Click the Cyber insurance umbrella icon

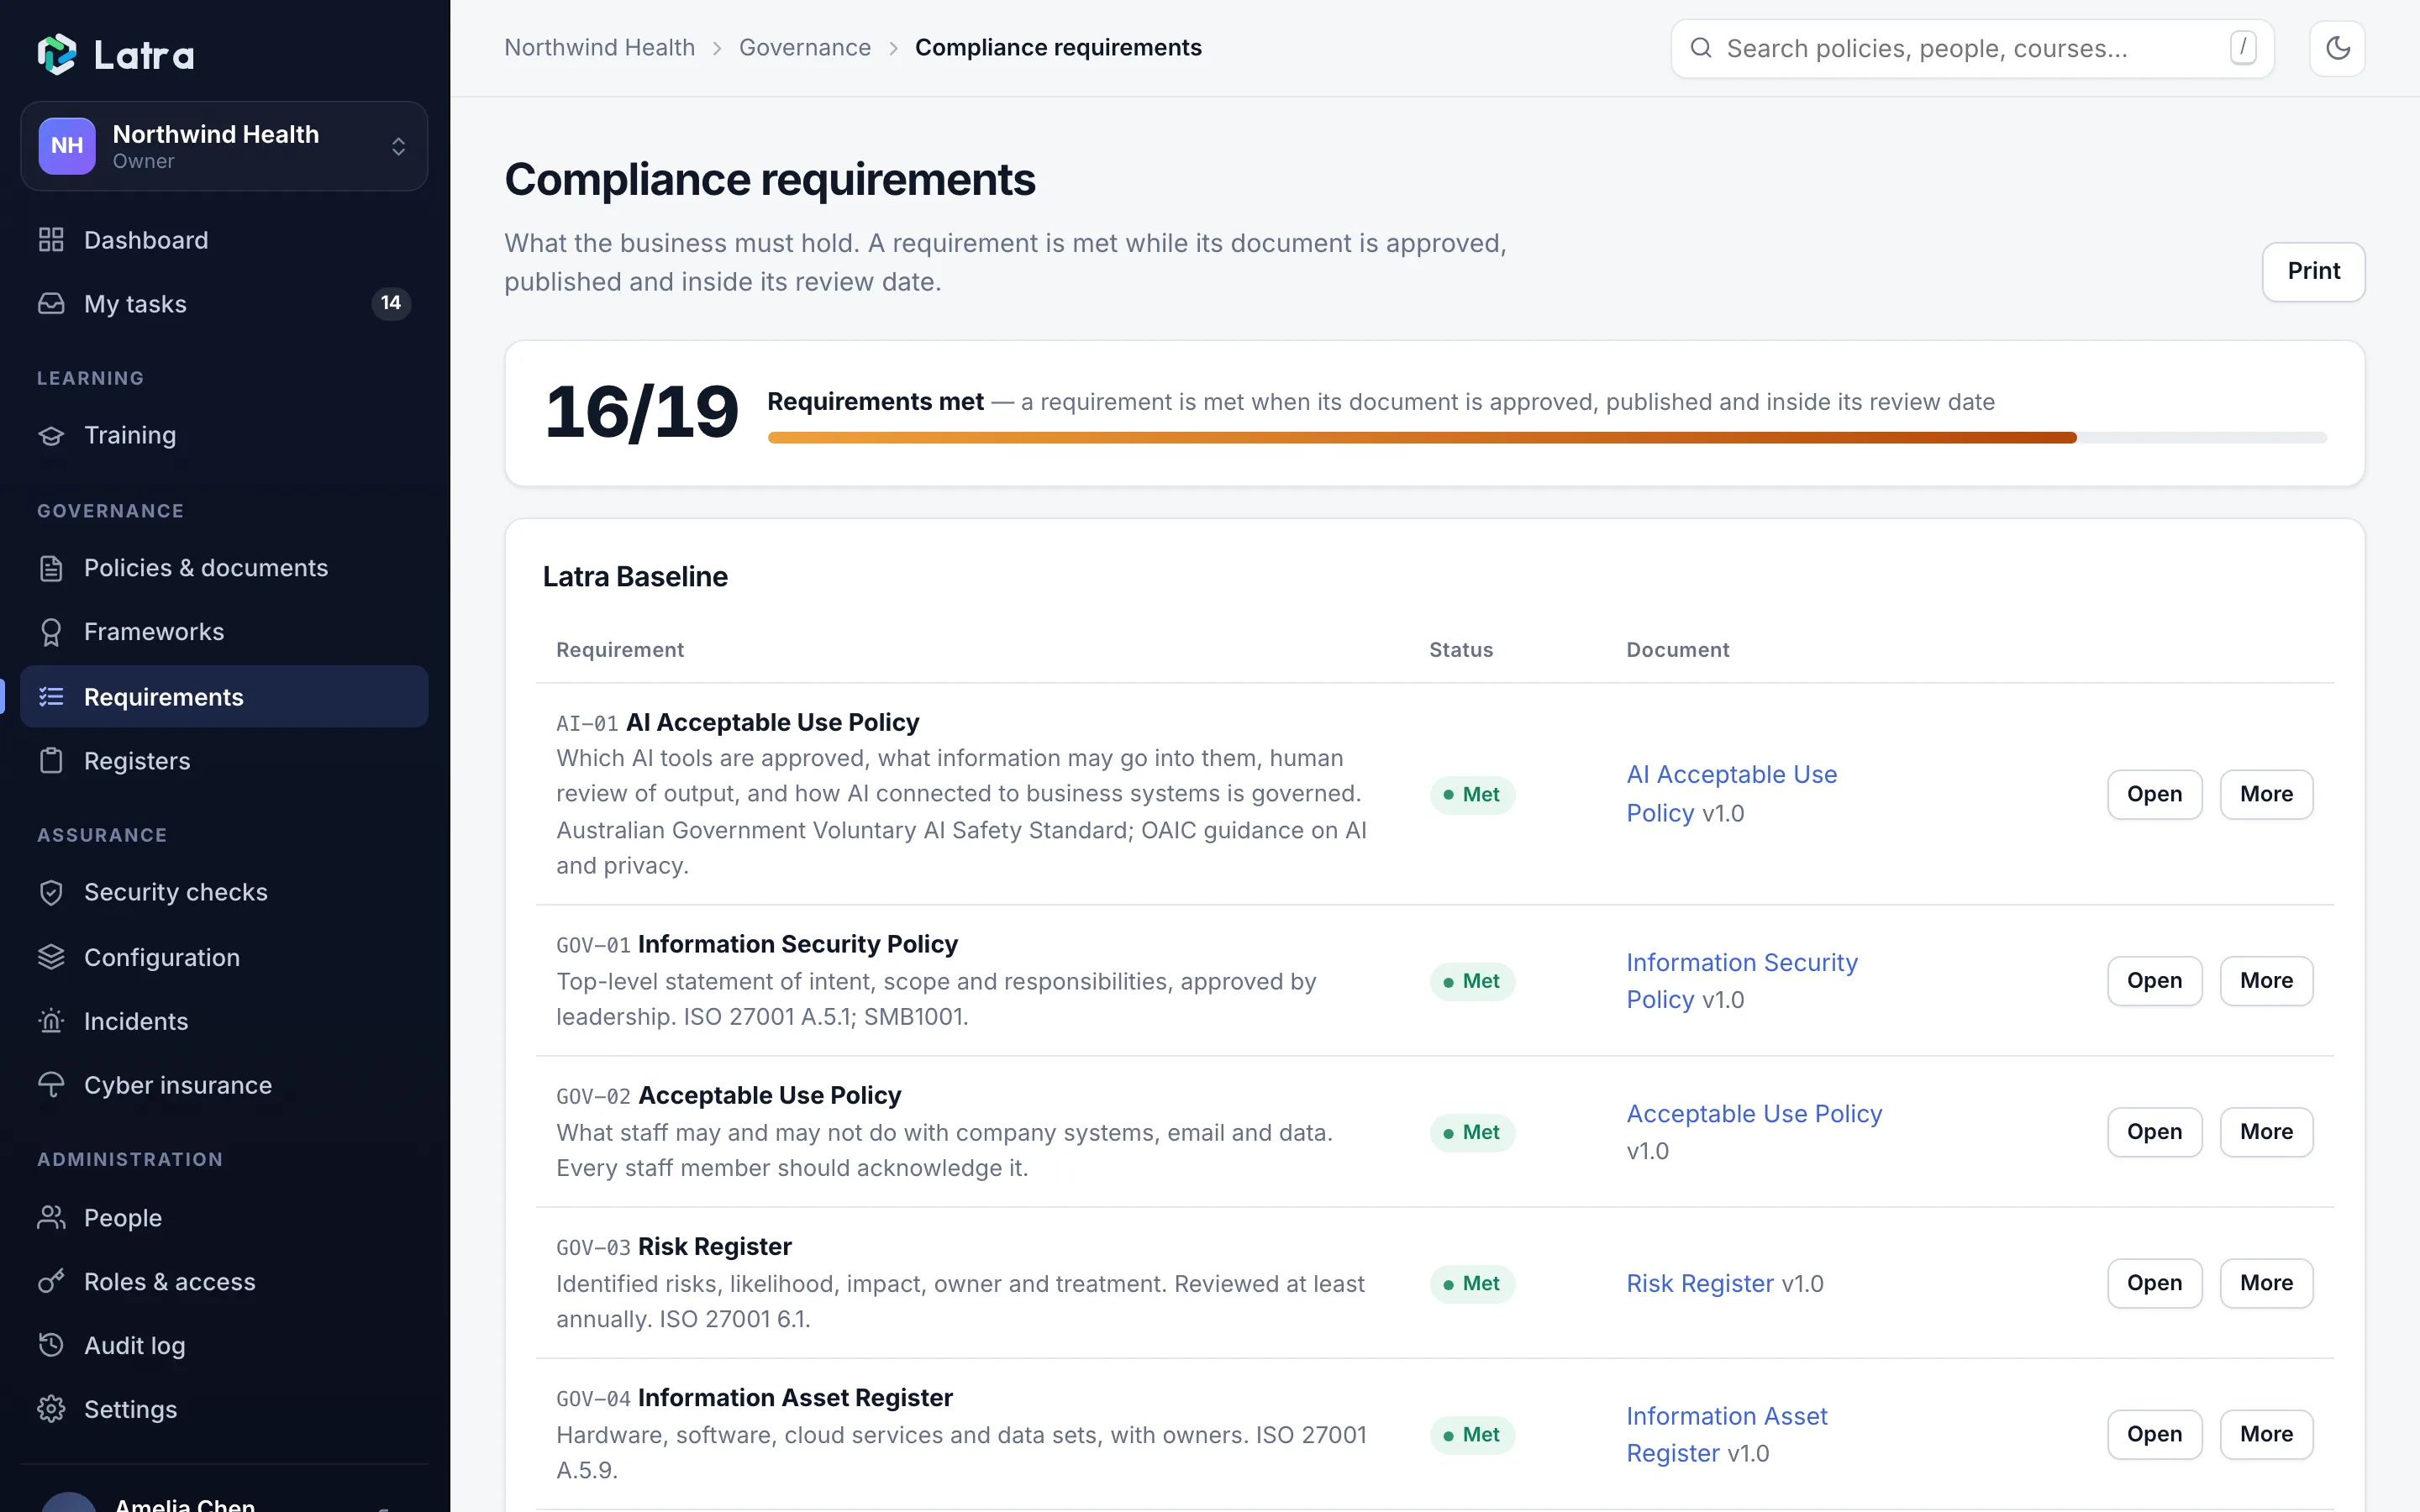pos(51,1085)
